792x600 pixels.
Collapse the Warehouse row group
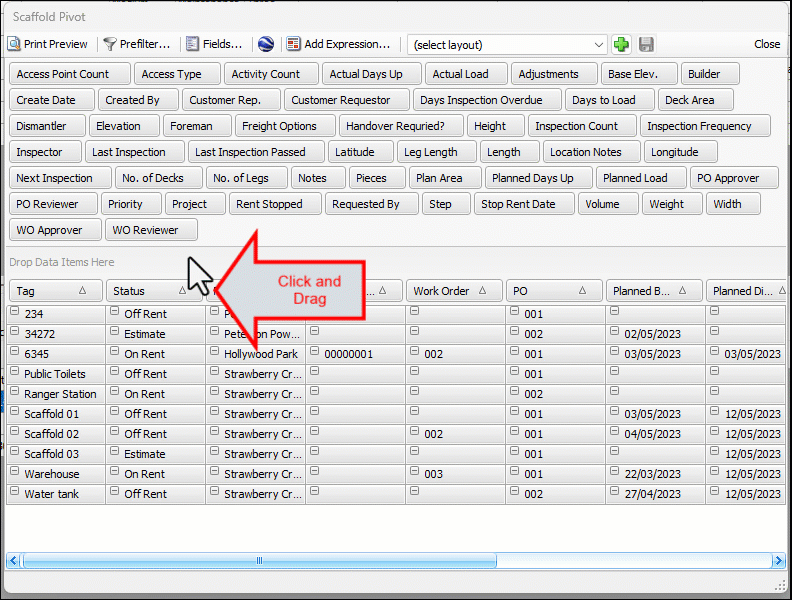(x=15, y=472)
